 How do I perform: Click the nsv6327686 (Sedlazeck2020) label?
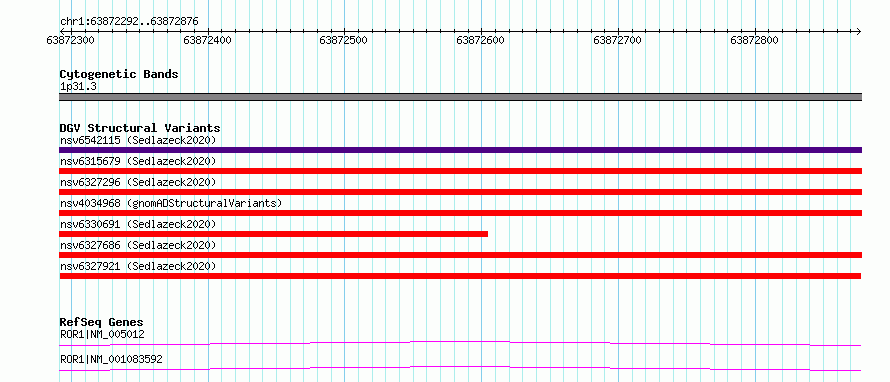coord(138,245)
